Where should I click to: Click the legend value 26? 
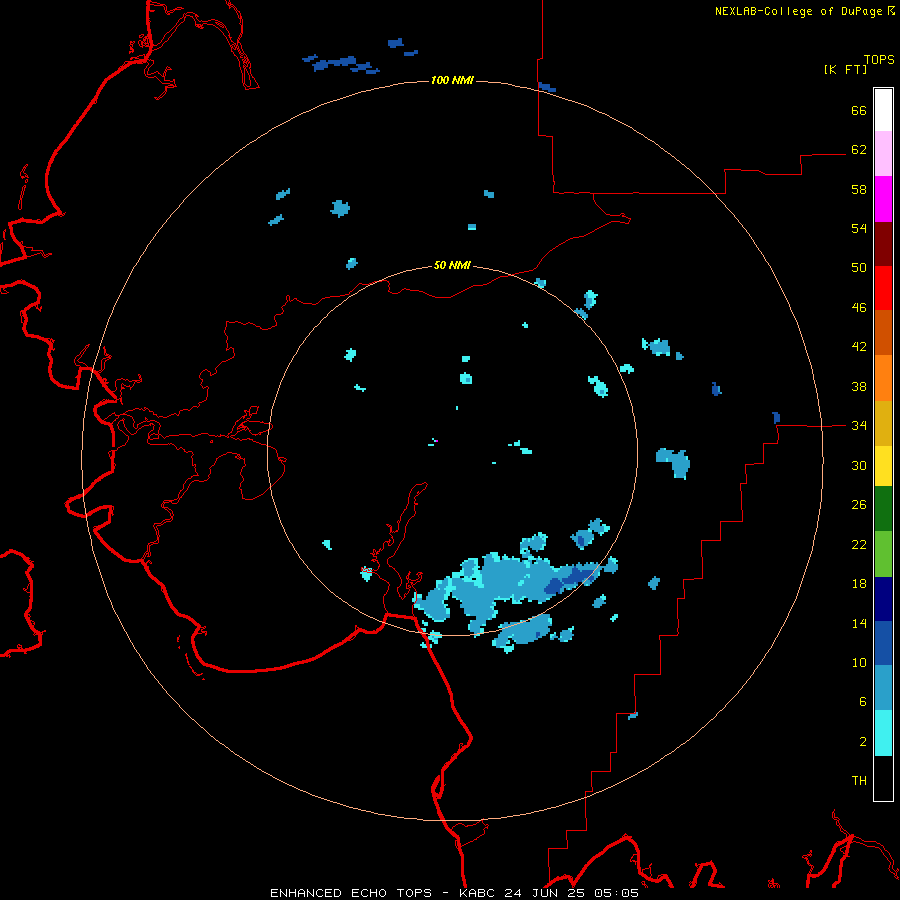(x=859, y=505)
